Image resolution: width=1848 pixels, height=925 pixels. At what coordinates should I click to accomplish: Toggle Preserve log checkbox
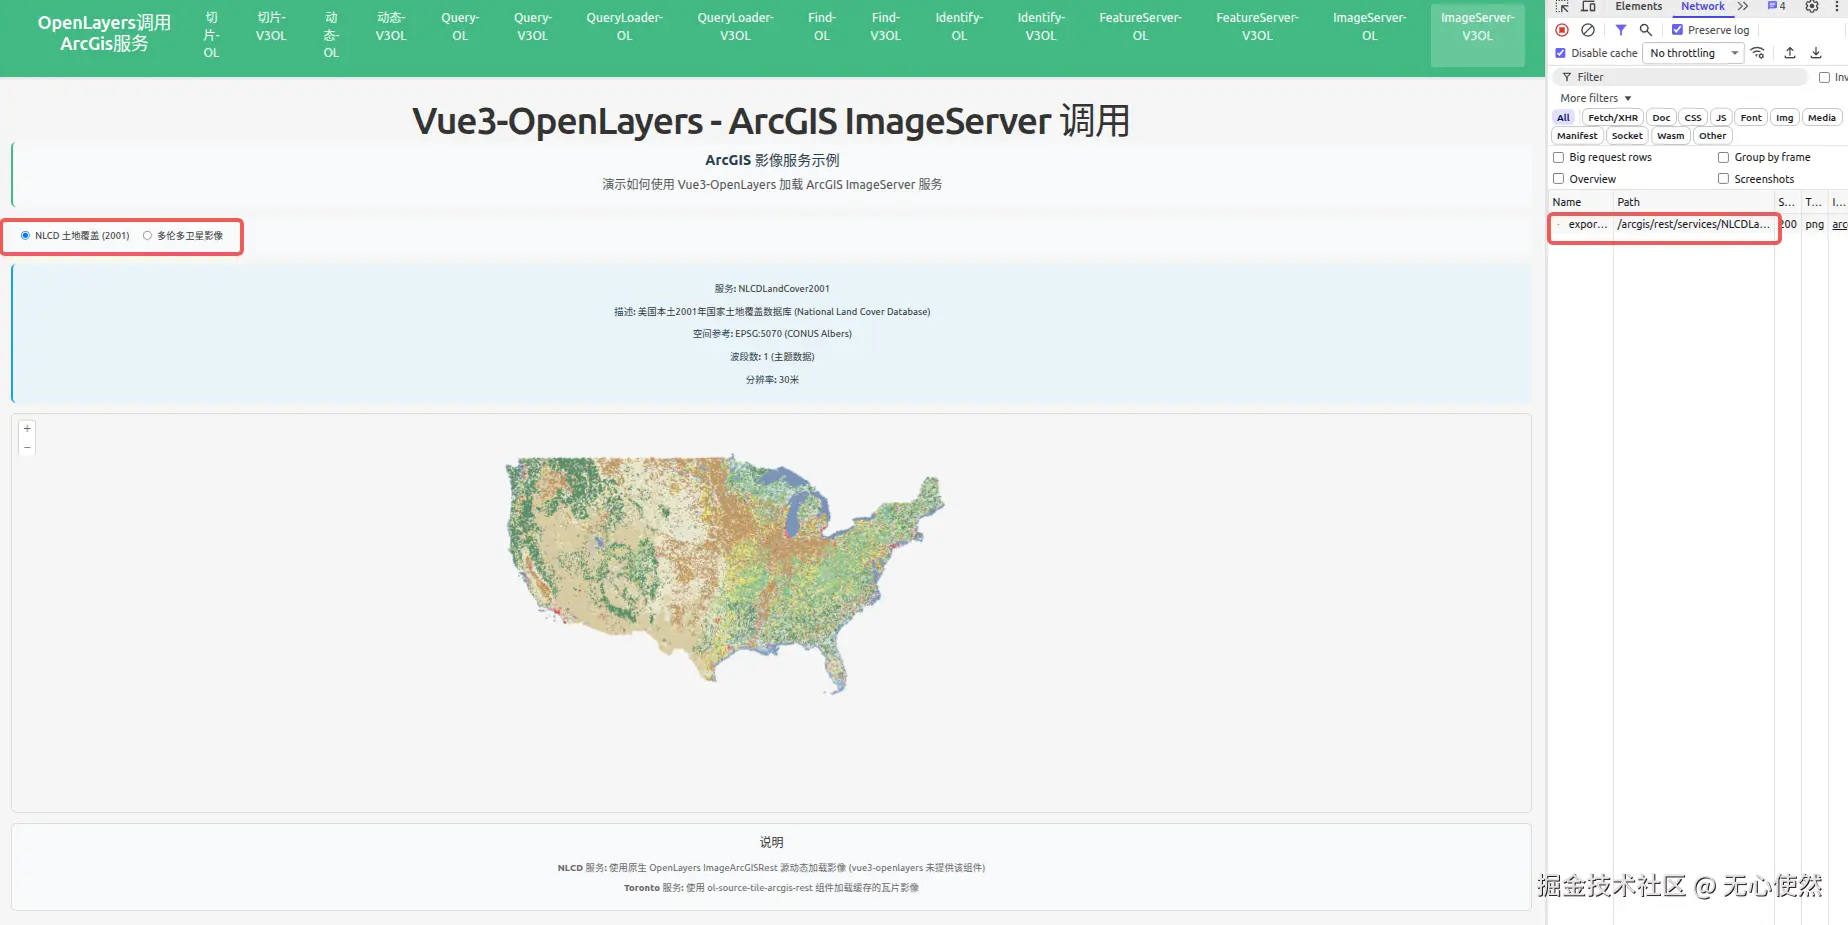click(1678, 30)
